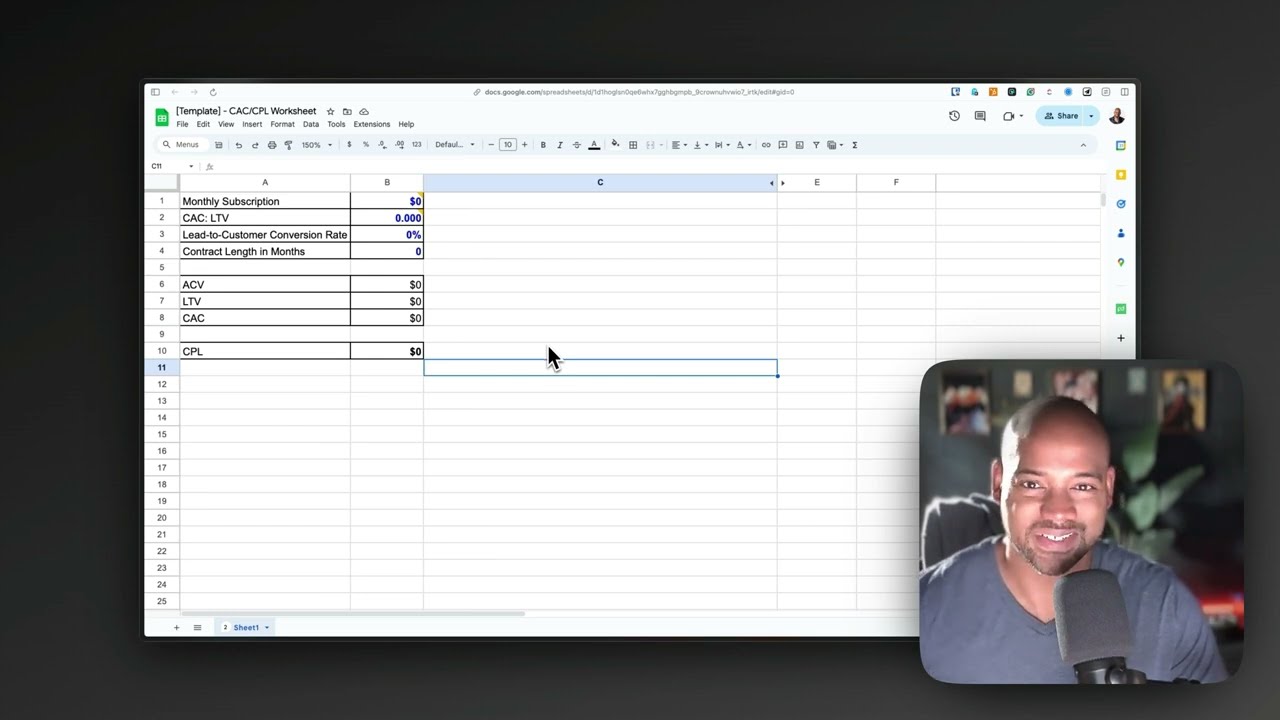Toggle strikethrough formatting

click(x=576, y=145)
